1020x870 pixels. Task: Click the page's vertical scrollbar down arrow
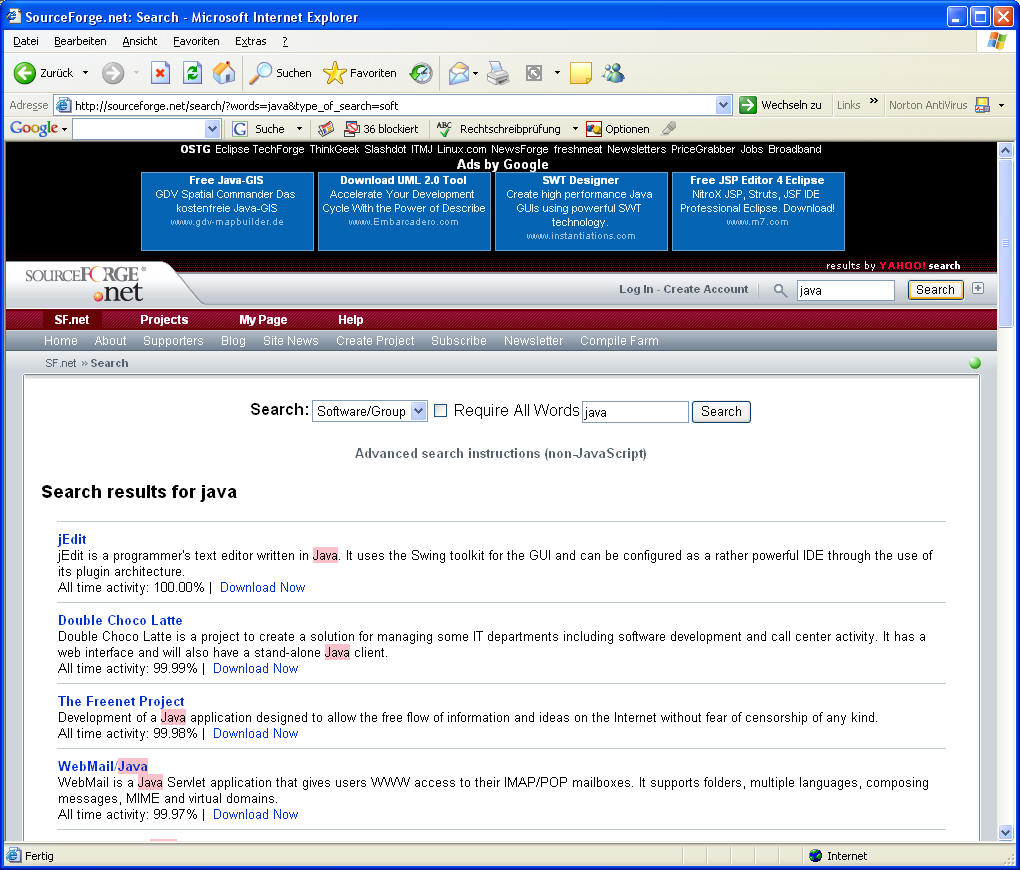1005,832
